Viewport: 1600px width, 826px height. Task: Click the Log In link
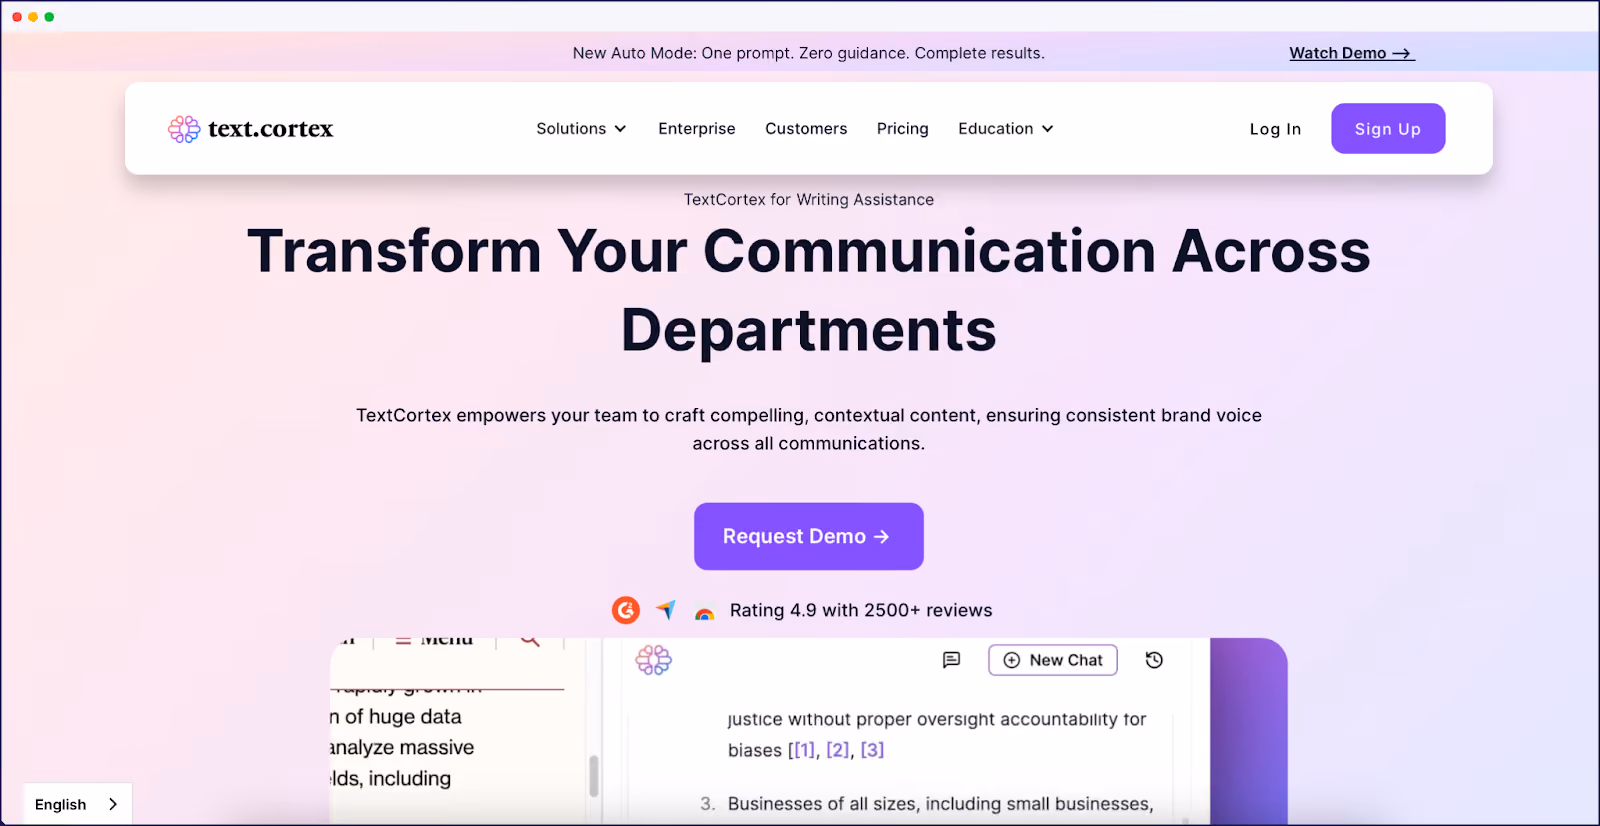[1275, 129]
